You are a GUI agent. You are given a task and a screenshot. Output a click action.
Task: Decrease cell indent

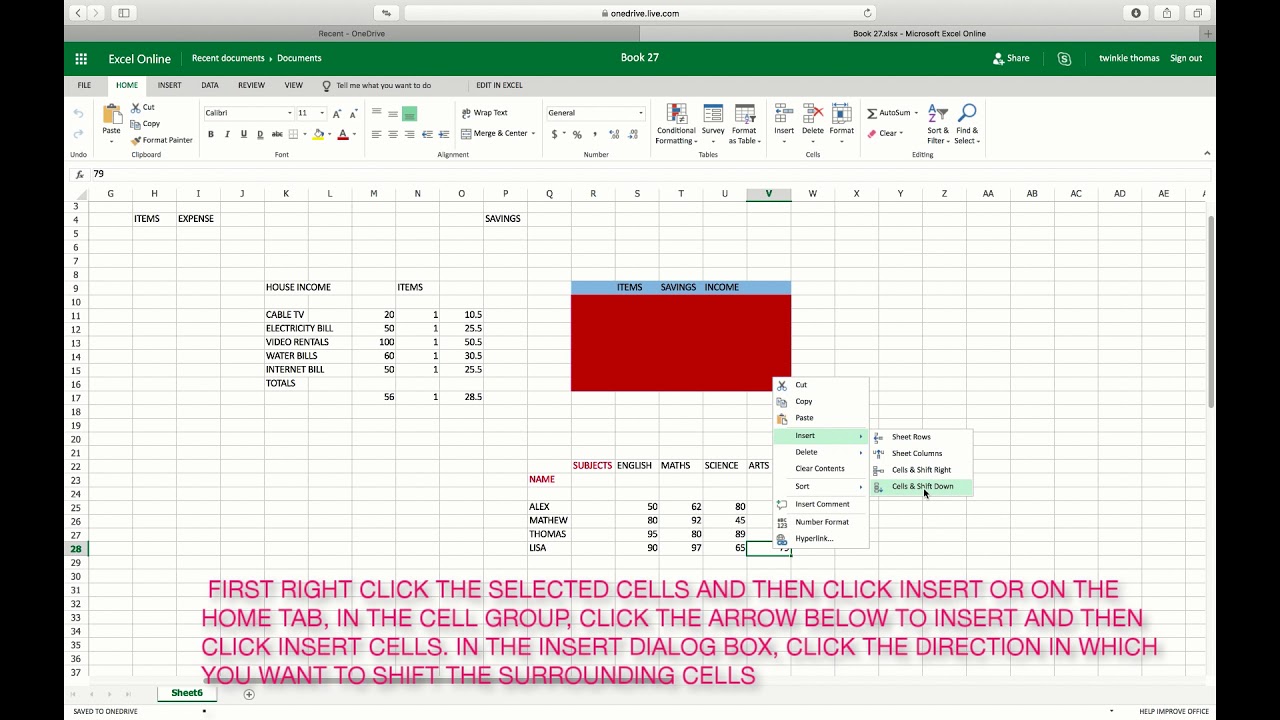(427, 134)
